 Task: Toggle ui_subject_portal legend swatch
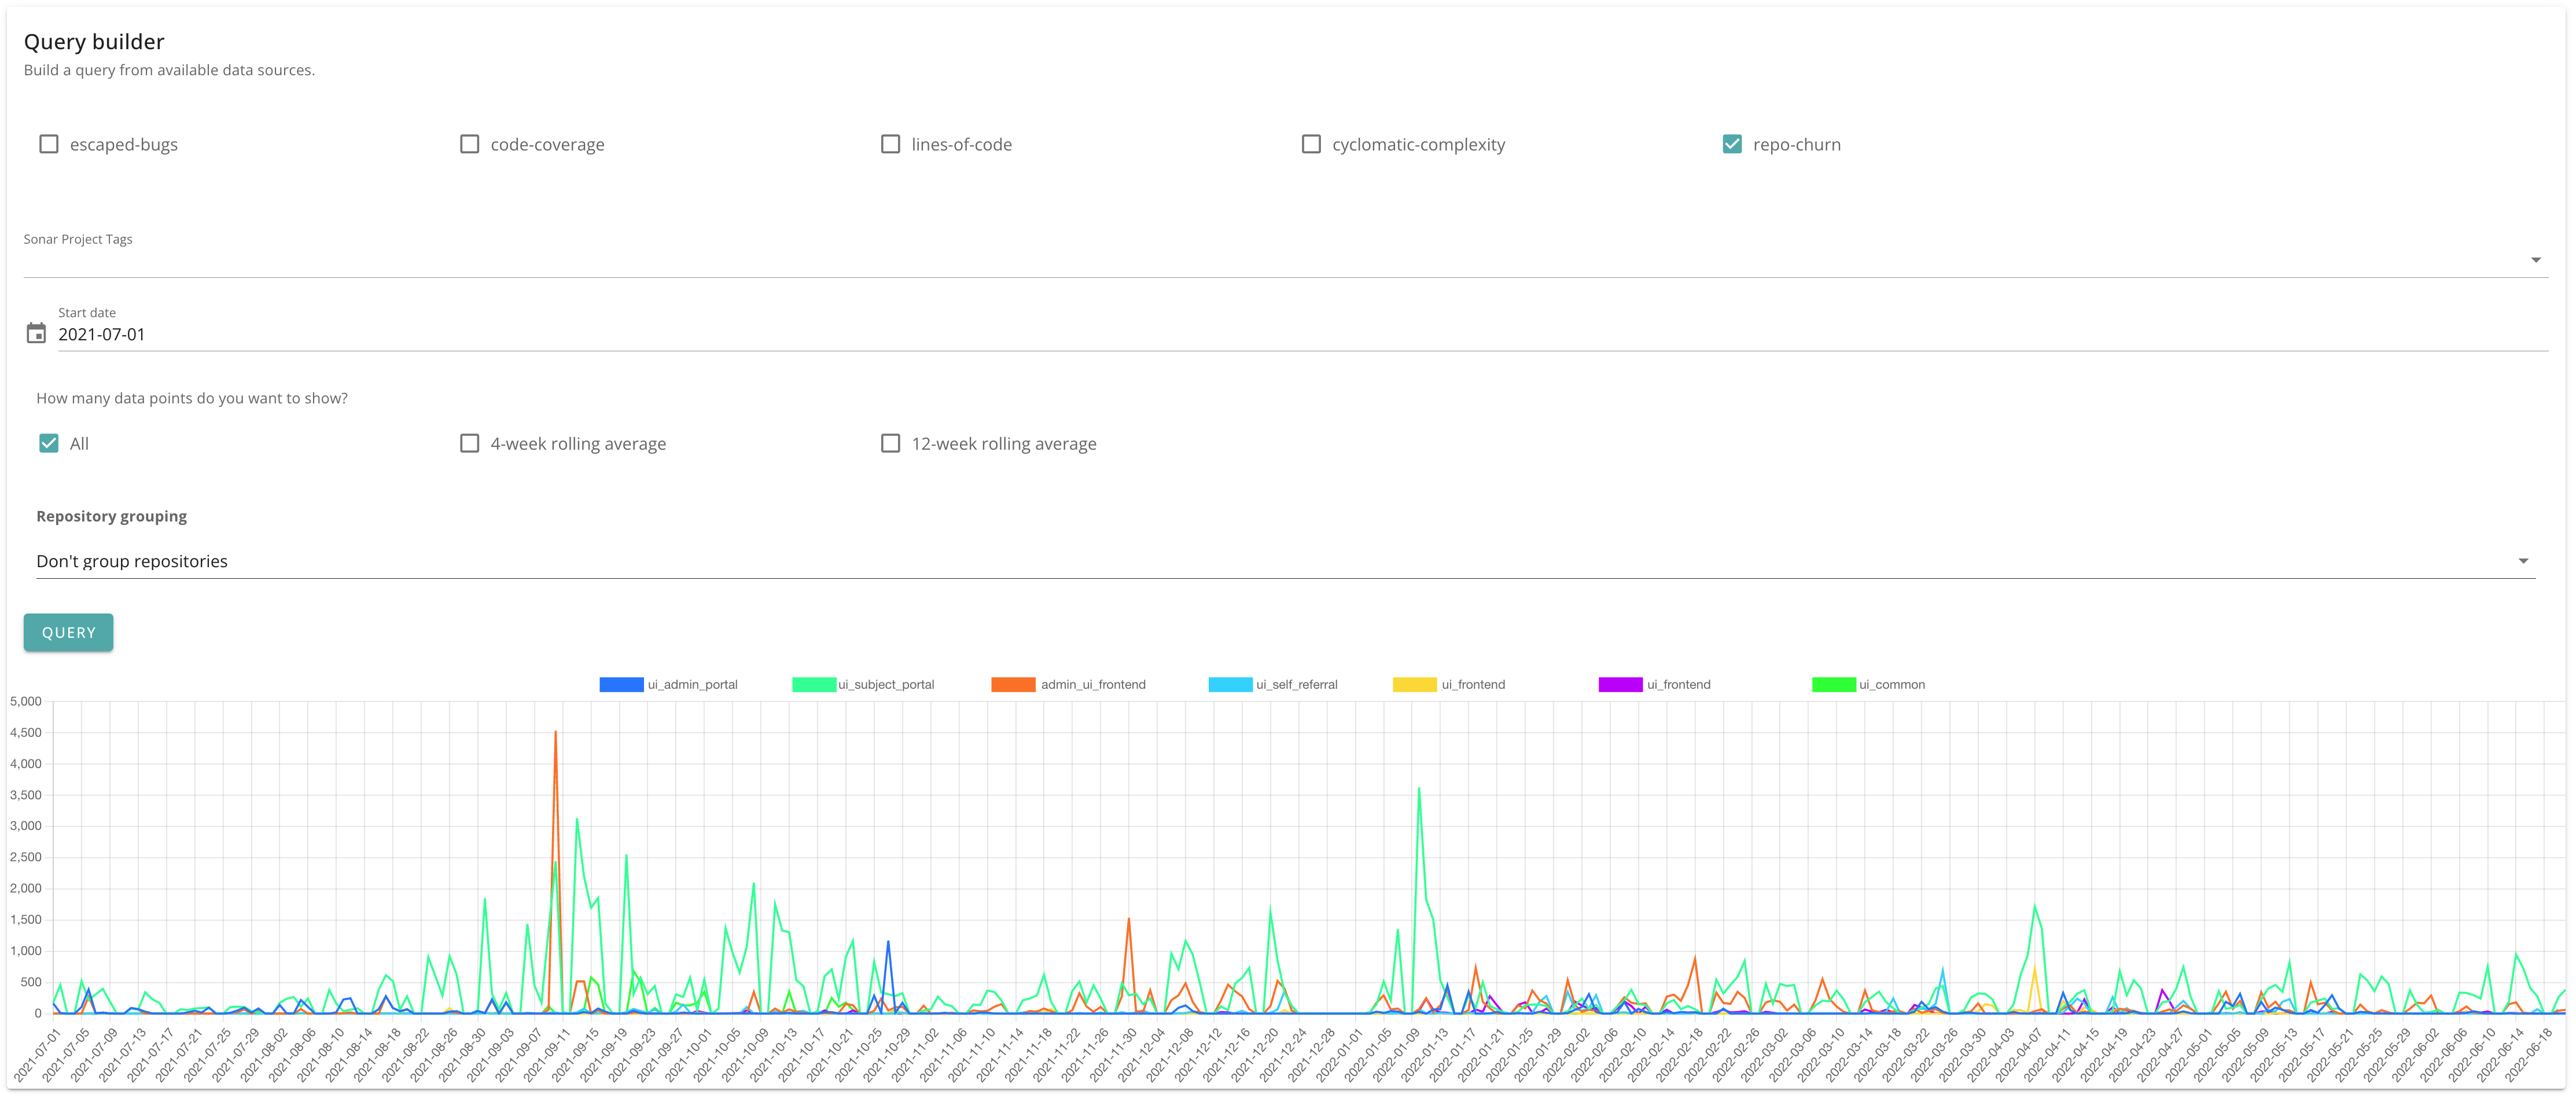814,685
